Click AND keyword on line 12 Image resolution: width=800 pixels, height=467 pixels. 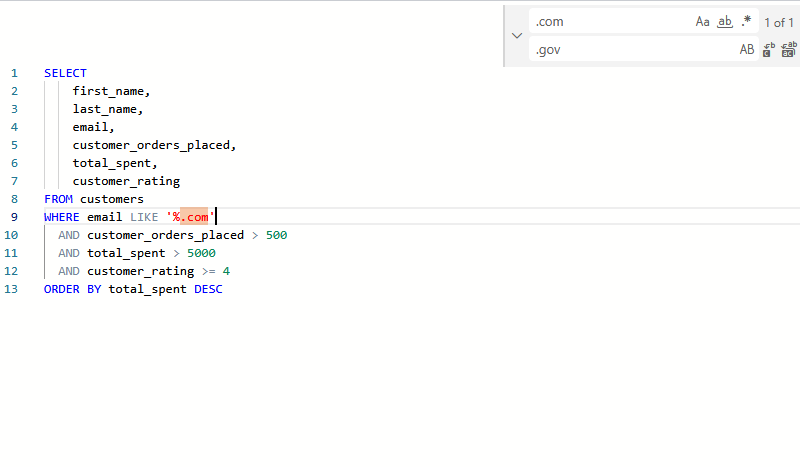pos(69,271)
